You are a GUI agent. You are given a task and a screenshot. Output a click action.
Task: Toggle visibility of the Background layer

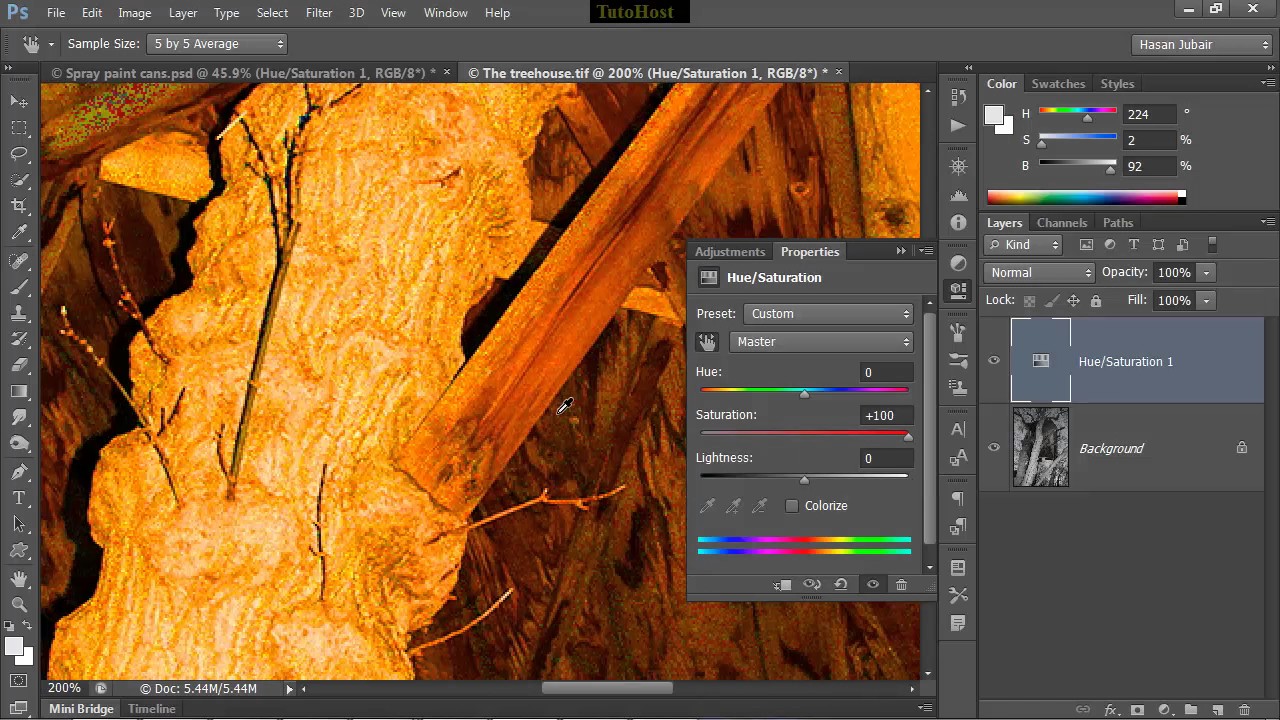pyautogui.click(x=994, y=448)
